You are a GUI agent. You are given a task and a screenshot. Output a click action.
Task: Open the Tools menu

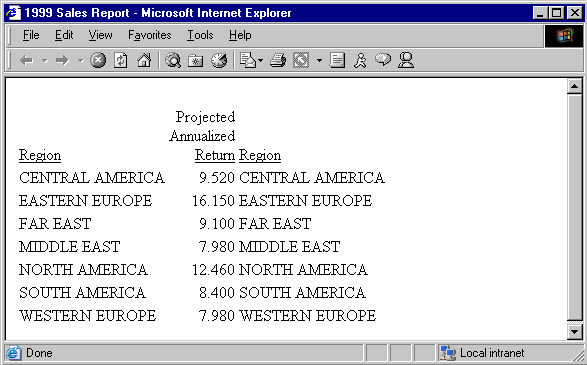point(200,35)
